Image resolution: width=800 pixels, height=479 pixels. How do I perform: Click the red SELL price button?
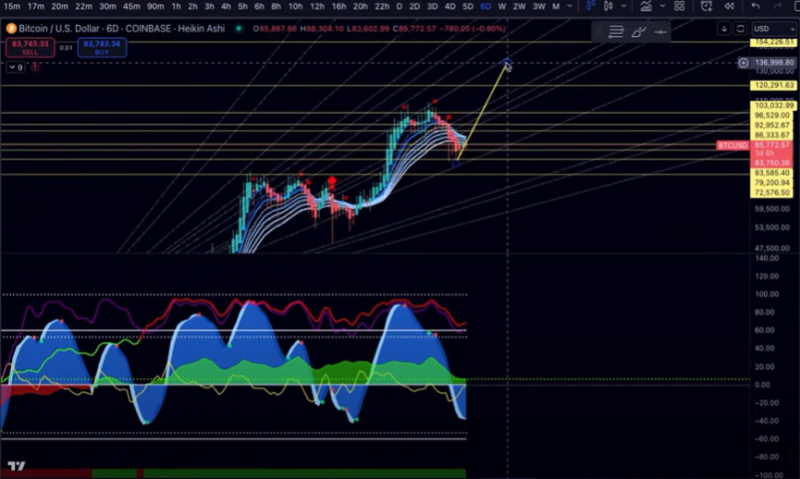click(x=29, y=47)
